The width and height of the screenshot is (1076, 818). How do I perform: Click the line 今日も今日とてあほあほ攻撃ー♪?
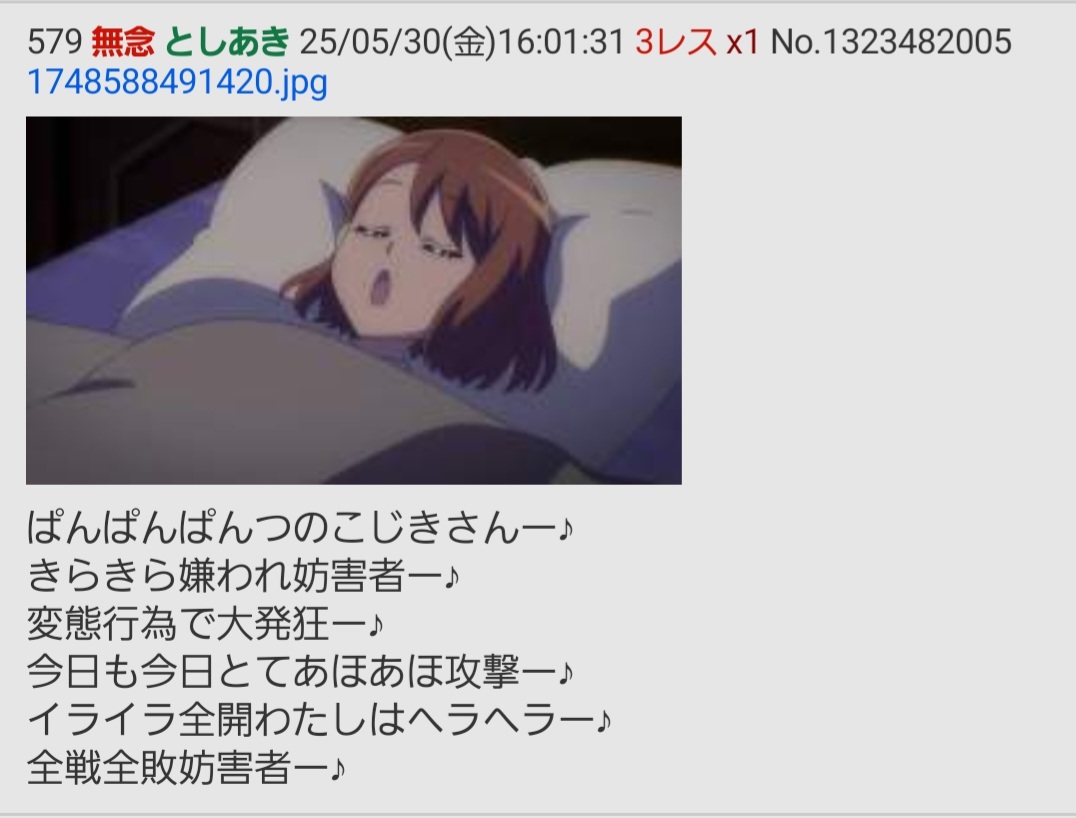(300, 673)
